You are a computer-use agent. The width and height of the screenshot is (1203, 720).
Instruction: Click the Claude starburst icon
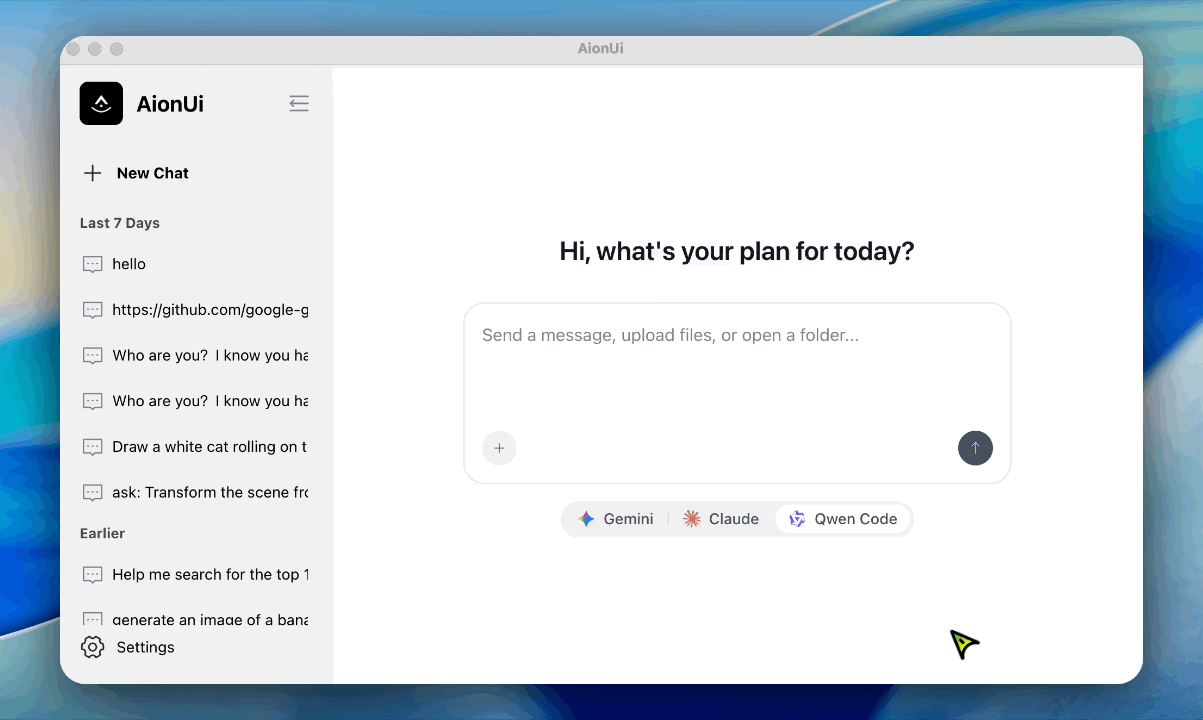(692, 519)
